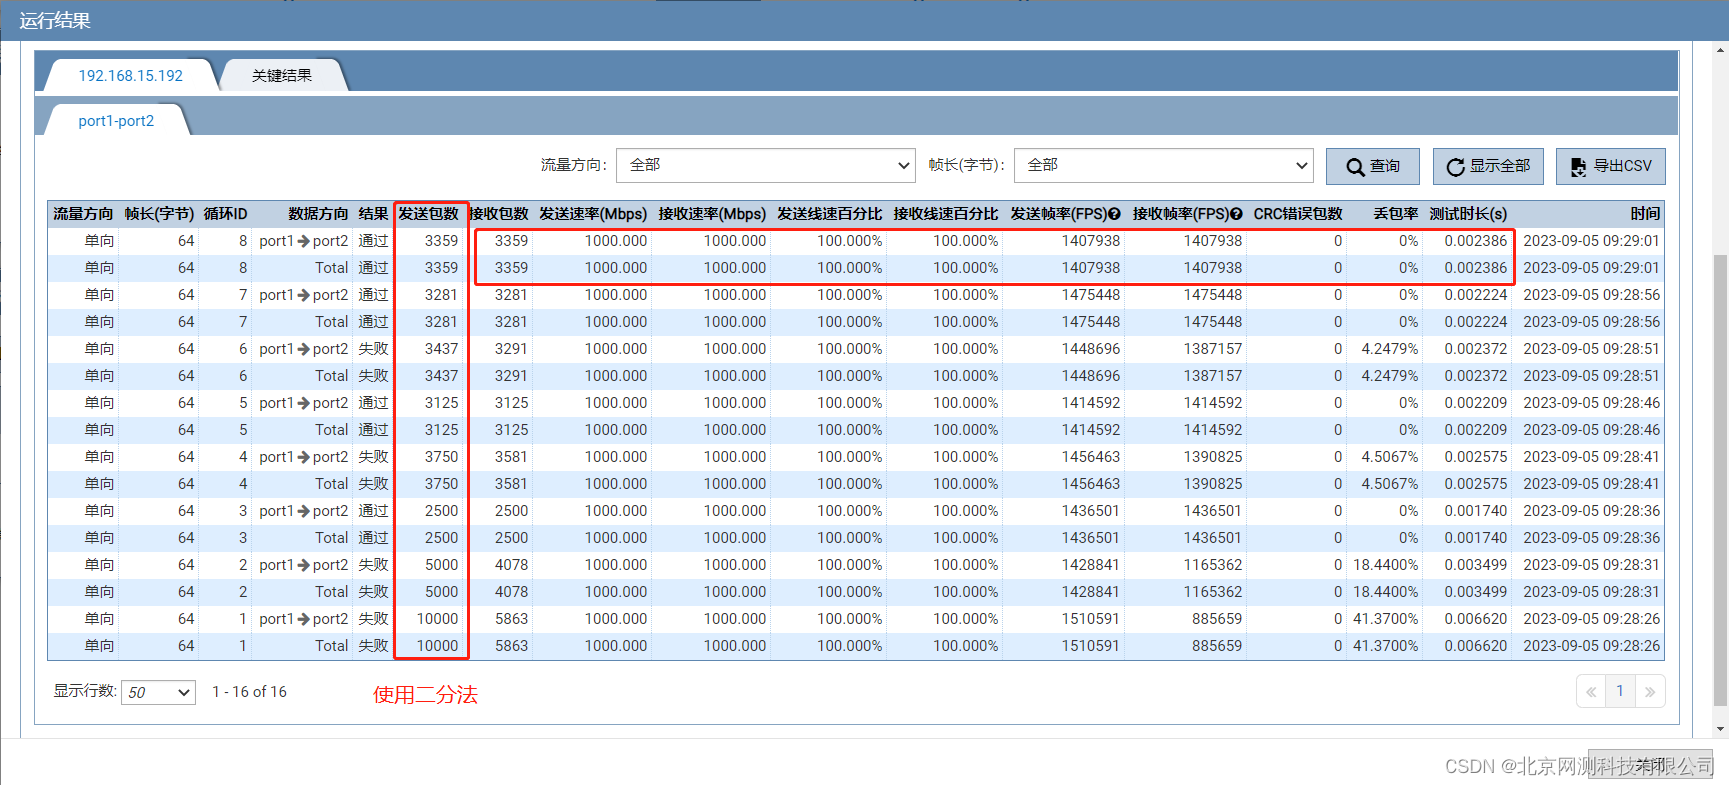Click the 显示全部 refresh button

click(1488, 166)
